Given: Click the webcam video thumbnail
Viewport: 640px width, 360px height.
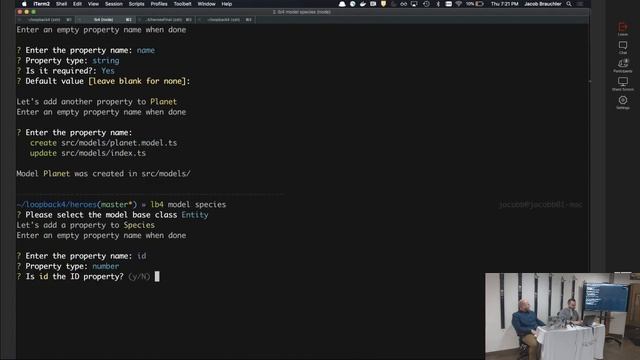Looking at the screenshot, I should tap(562, 316).
